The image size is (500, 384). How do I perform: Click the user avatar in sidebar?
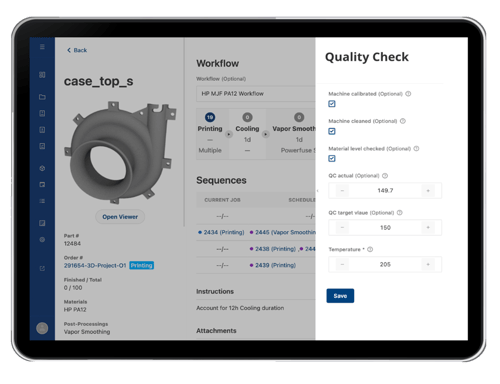[x=42, y=328]
